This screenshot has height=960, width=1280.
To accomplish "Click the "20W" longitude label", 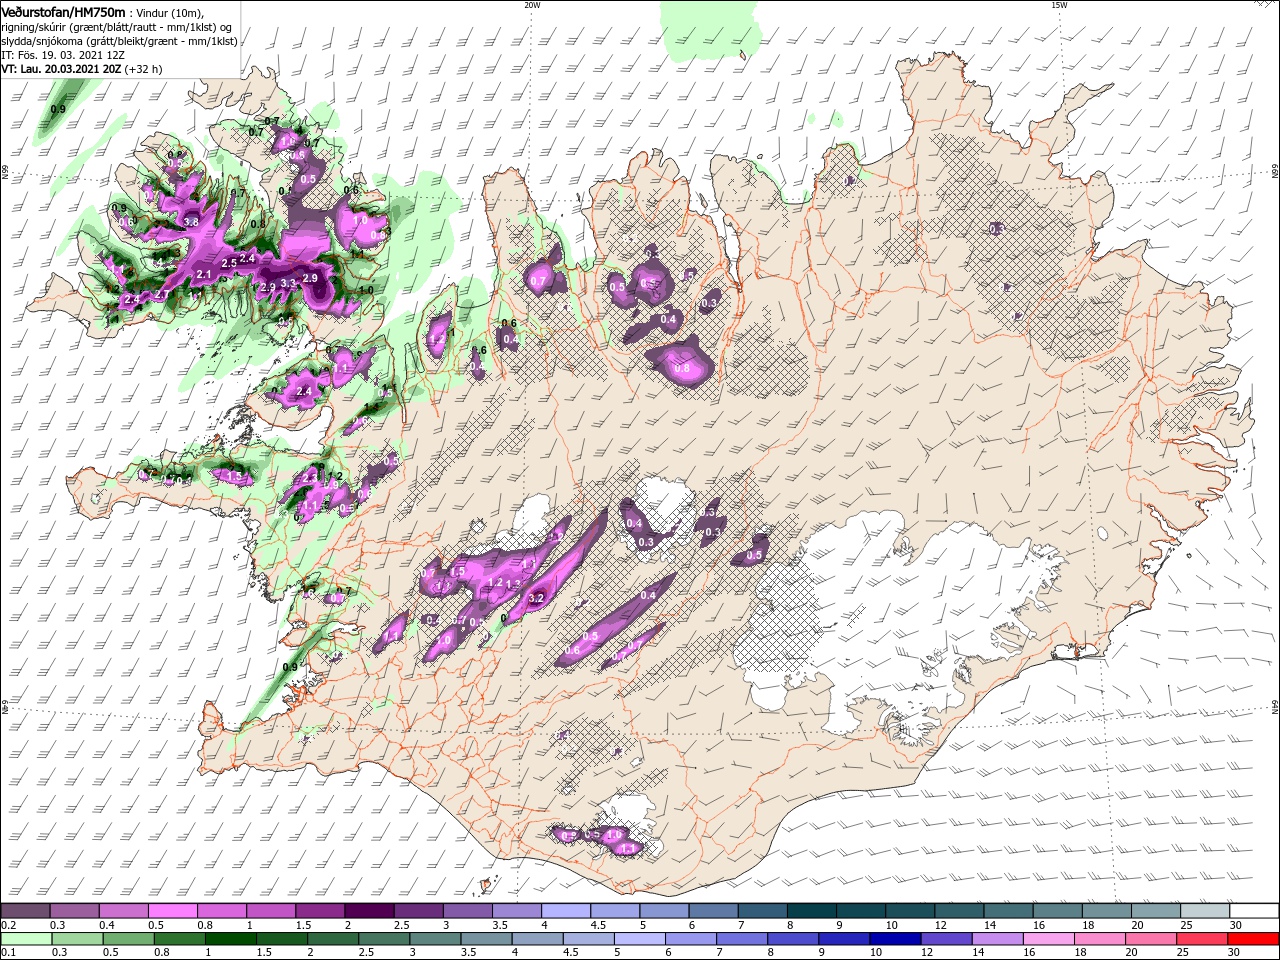I will [532, 5].
